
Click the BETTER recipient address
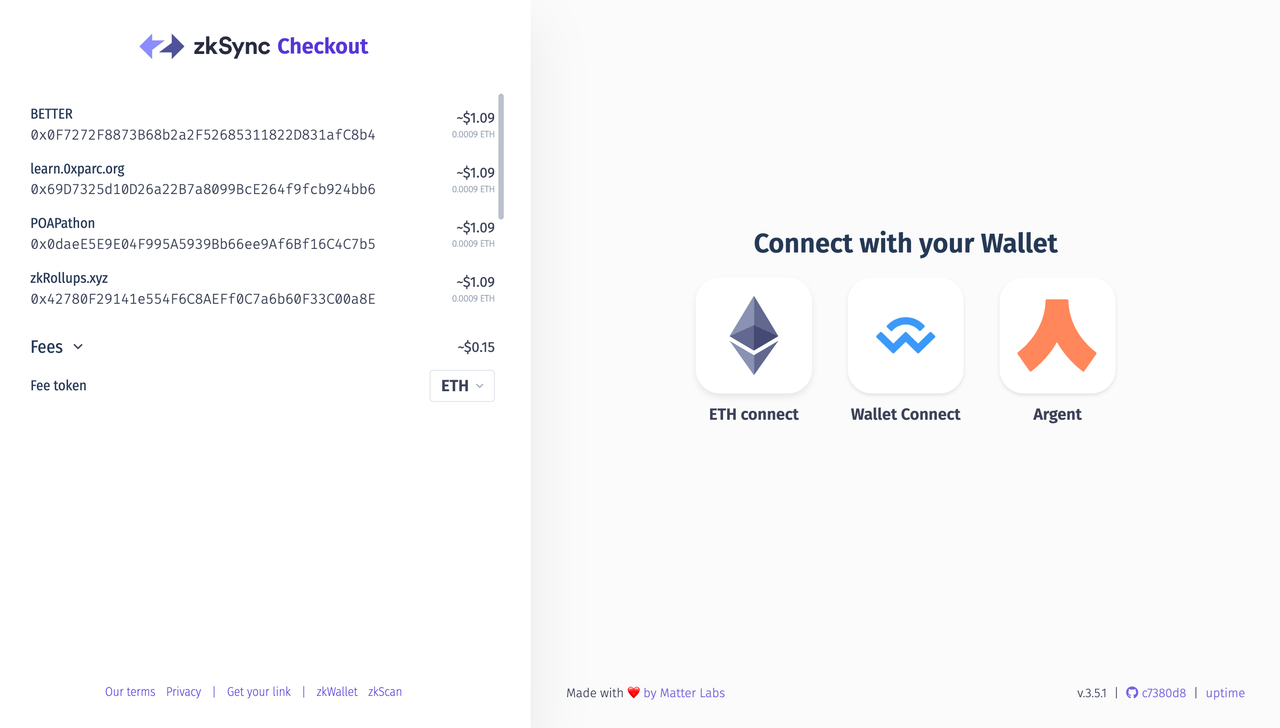(203, 135)
